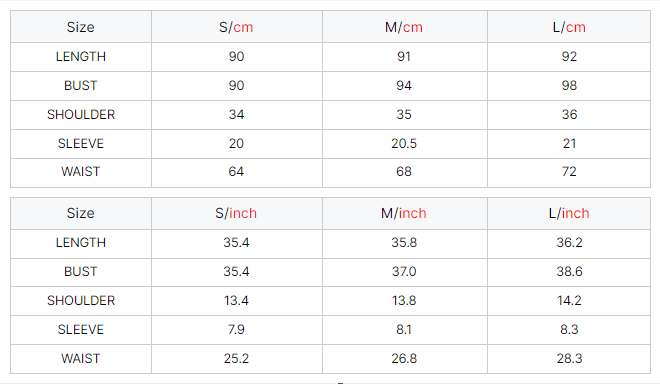Viewport: 660px width, 384px height.
Task: Select the 14.2 shoulder inch value
Action: (x=569, y=301)
